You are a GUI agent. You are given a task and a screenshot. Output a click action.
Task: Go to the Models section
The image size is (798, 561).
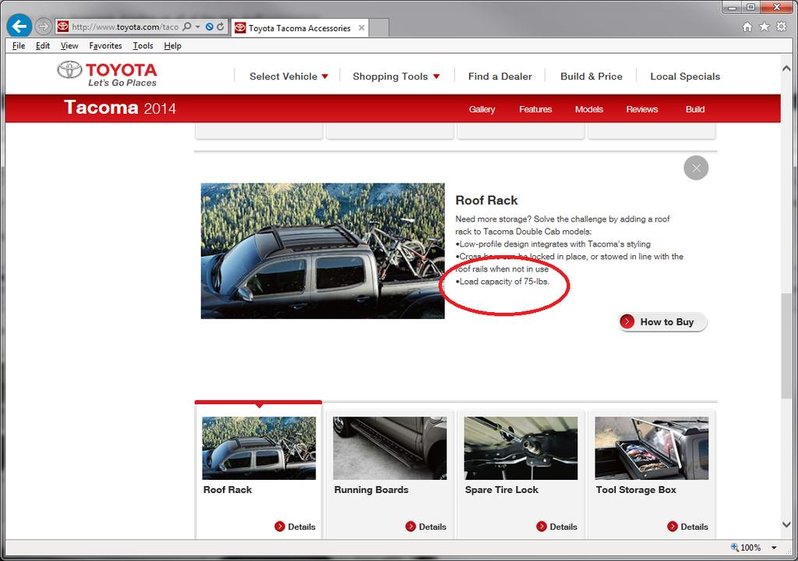[589, 109]
